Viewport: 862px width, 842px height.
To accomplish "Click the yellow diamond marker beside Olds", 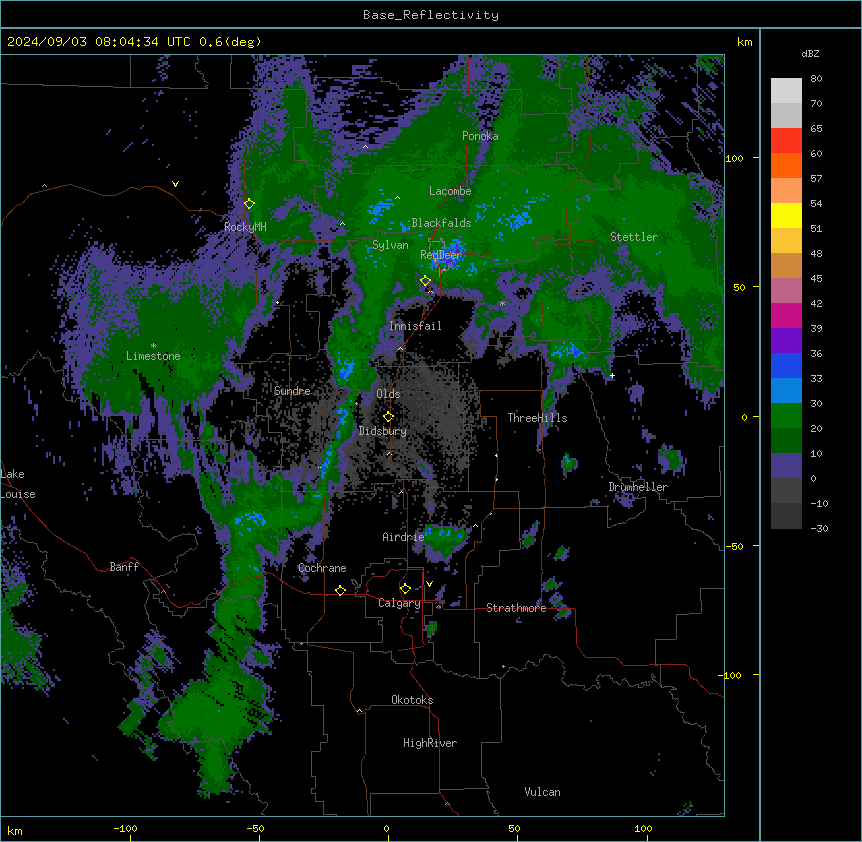I will 388,417.
